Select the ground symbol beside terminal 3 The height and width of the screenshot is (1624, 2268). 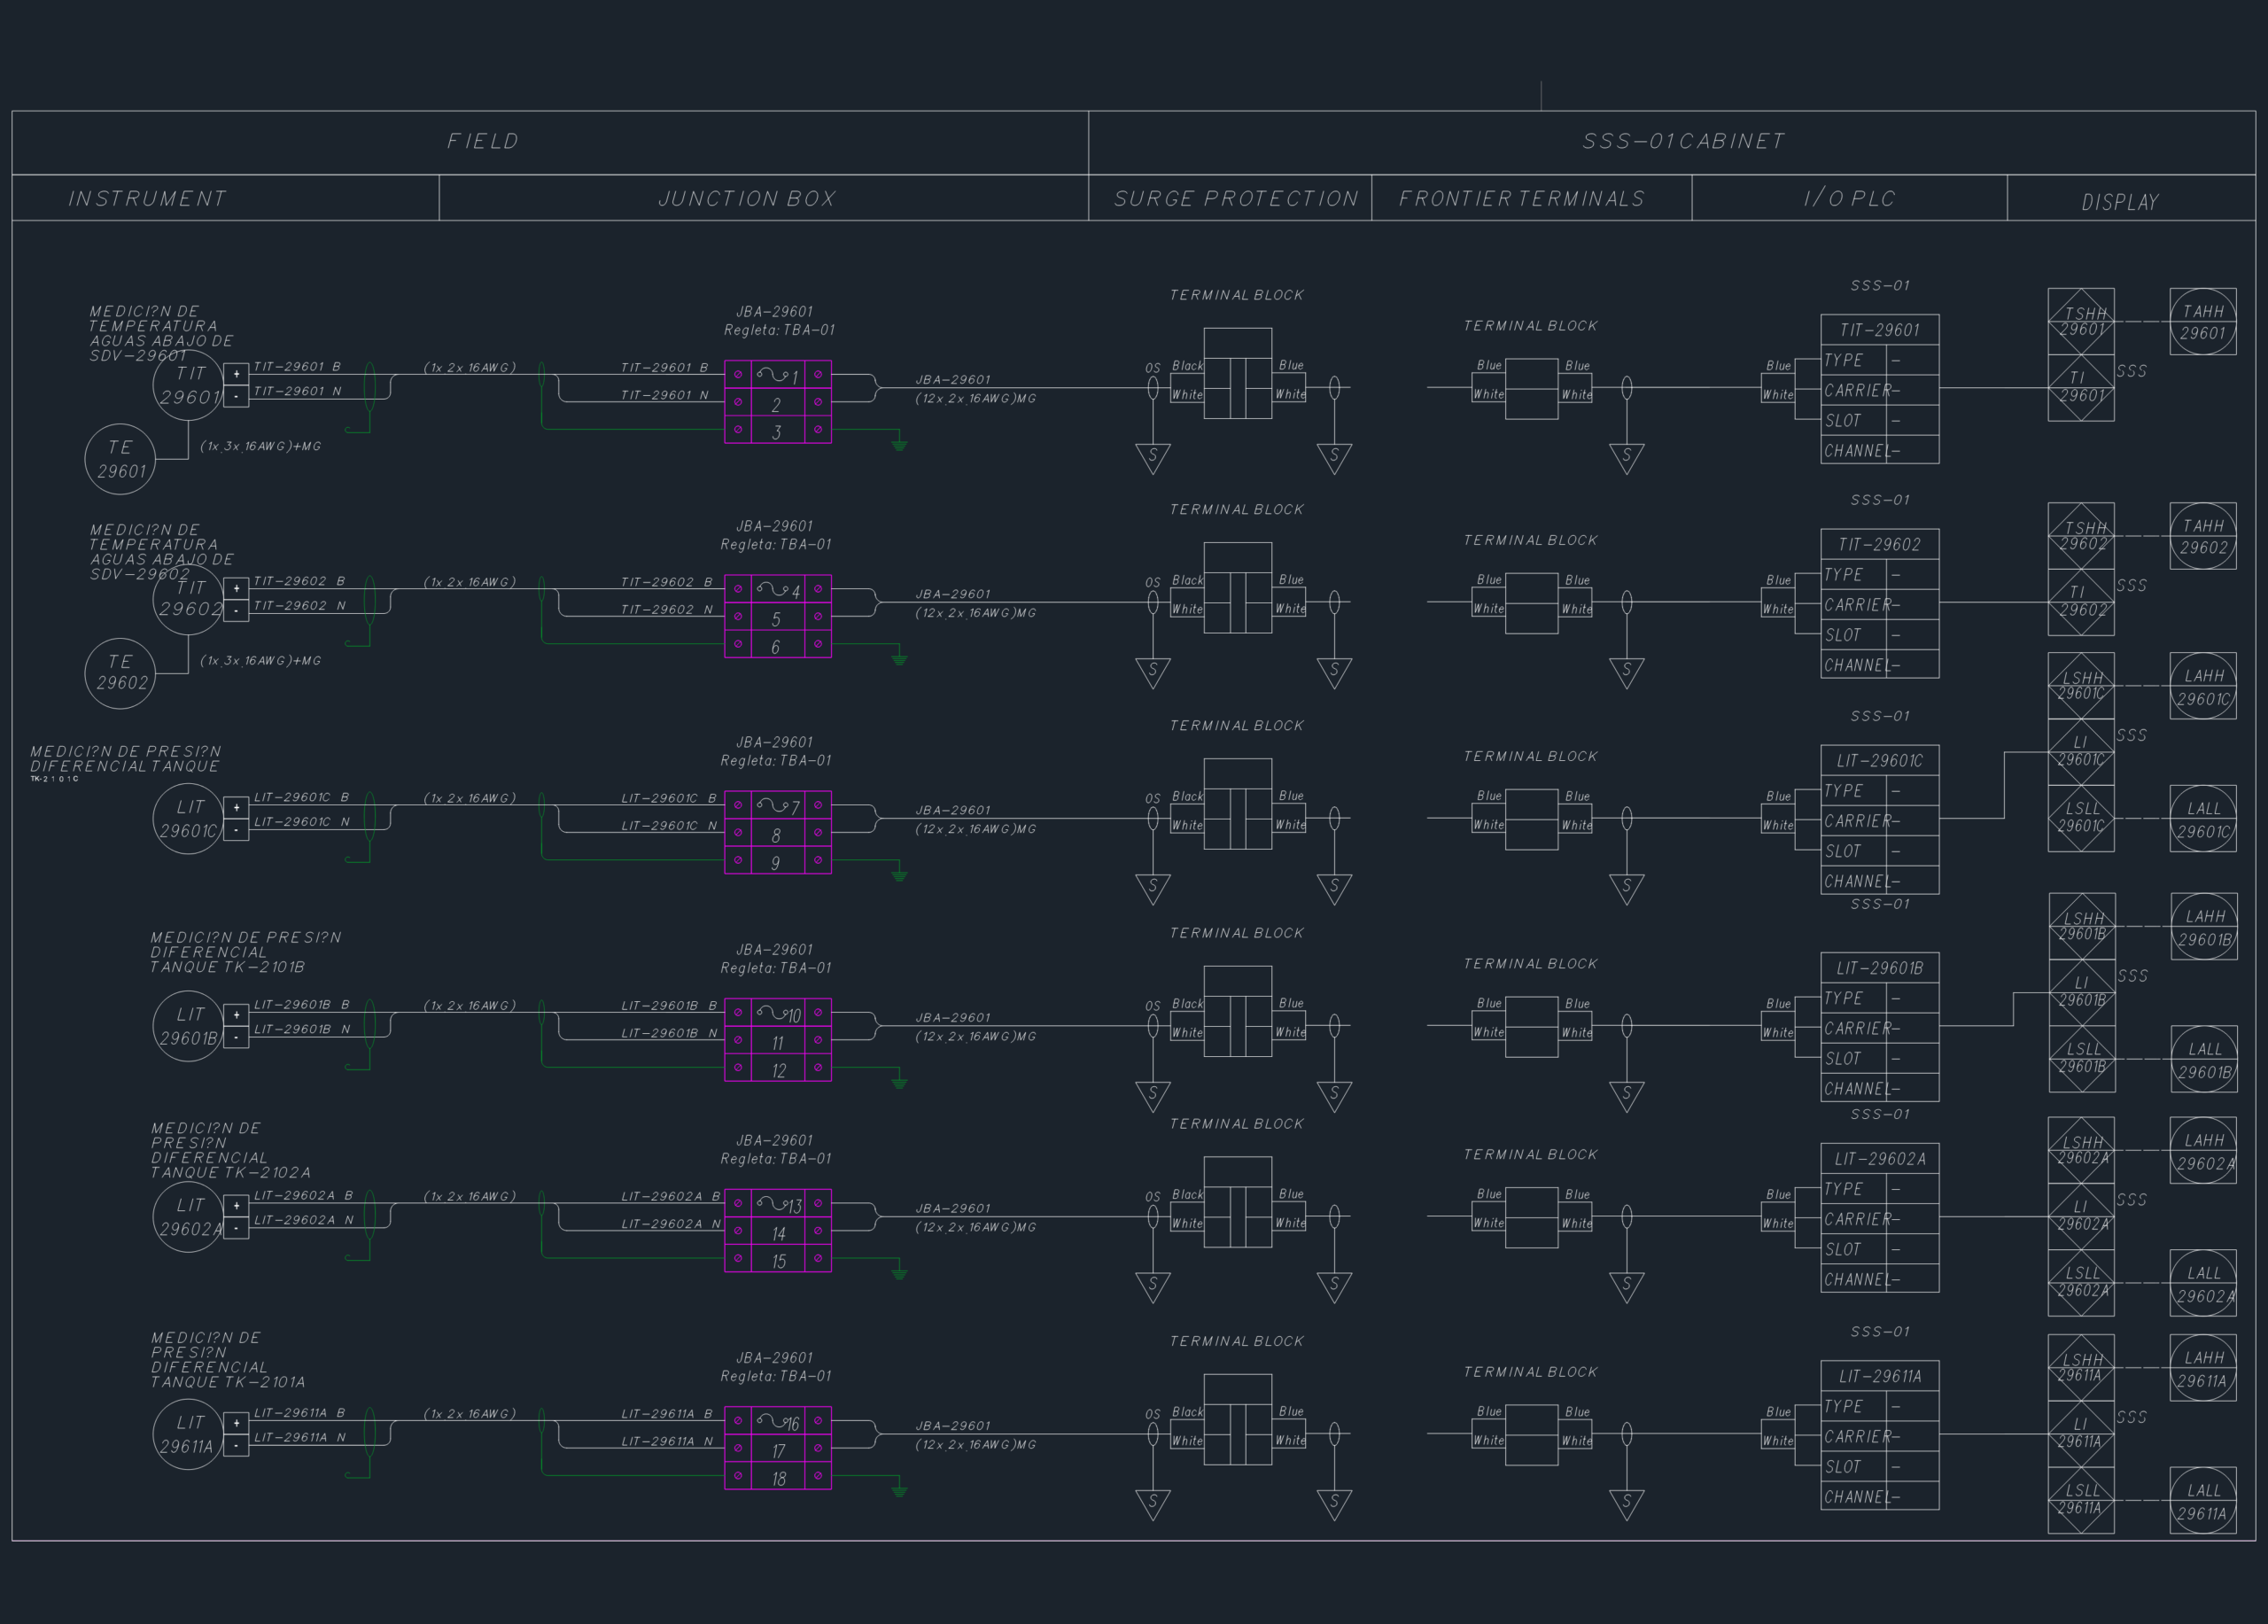pos(899,444)
